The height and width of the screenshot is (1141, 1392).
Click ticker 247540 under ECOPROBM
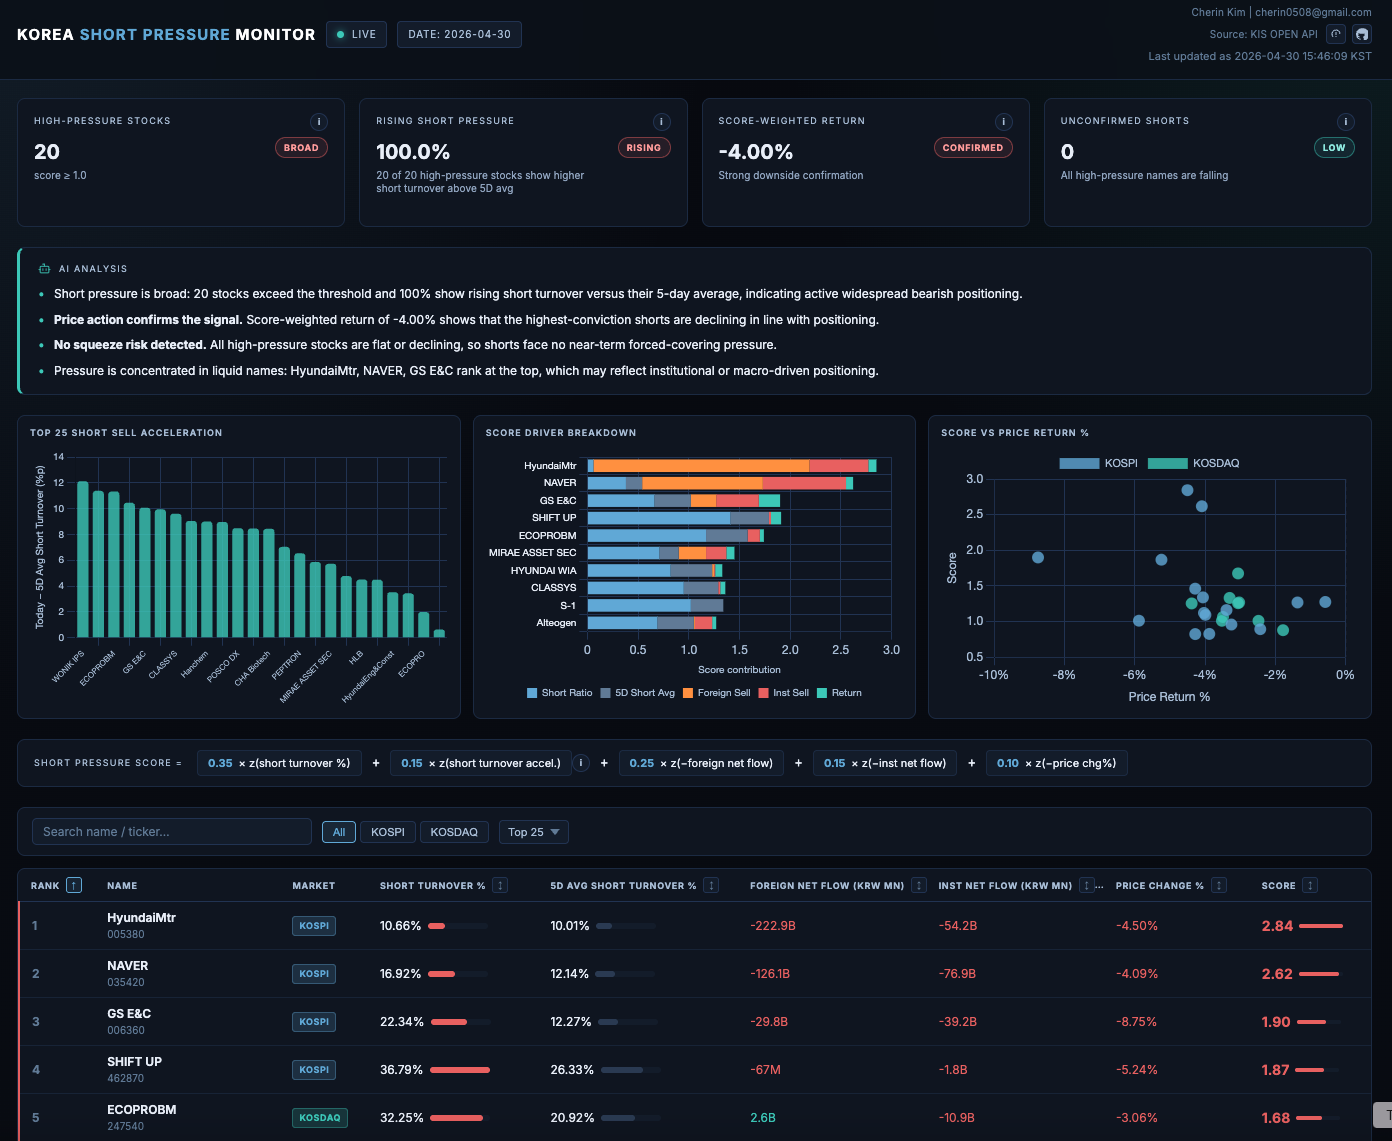(x=126, y=1127)
